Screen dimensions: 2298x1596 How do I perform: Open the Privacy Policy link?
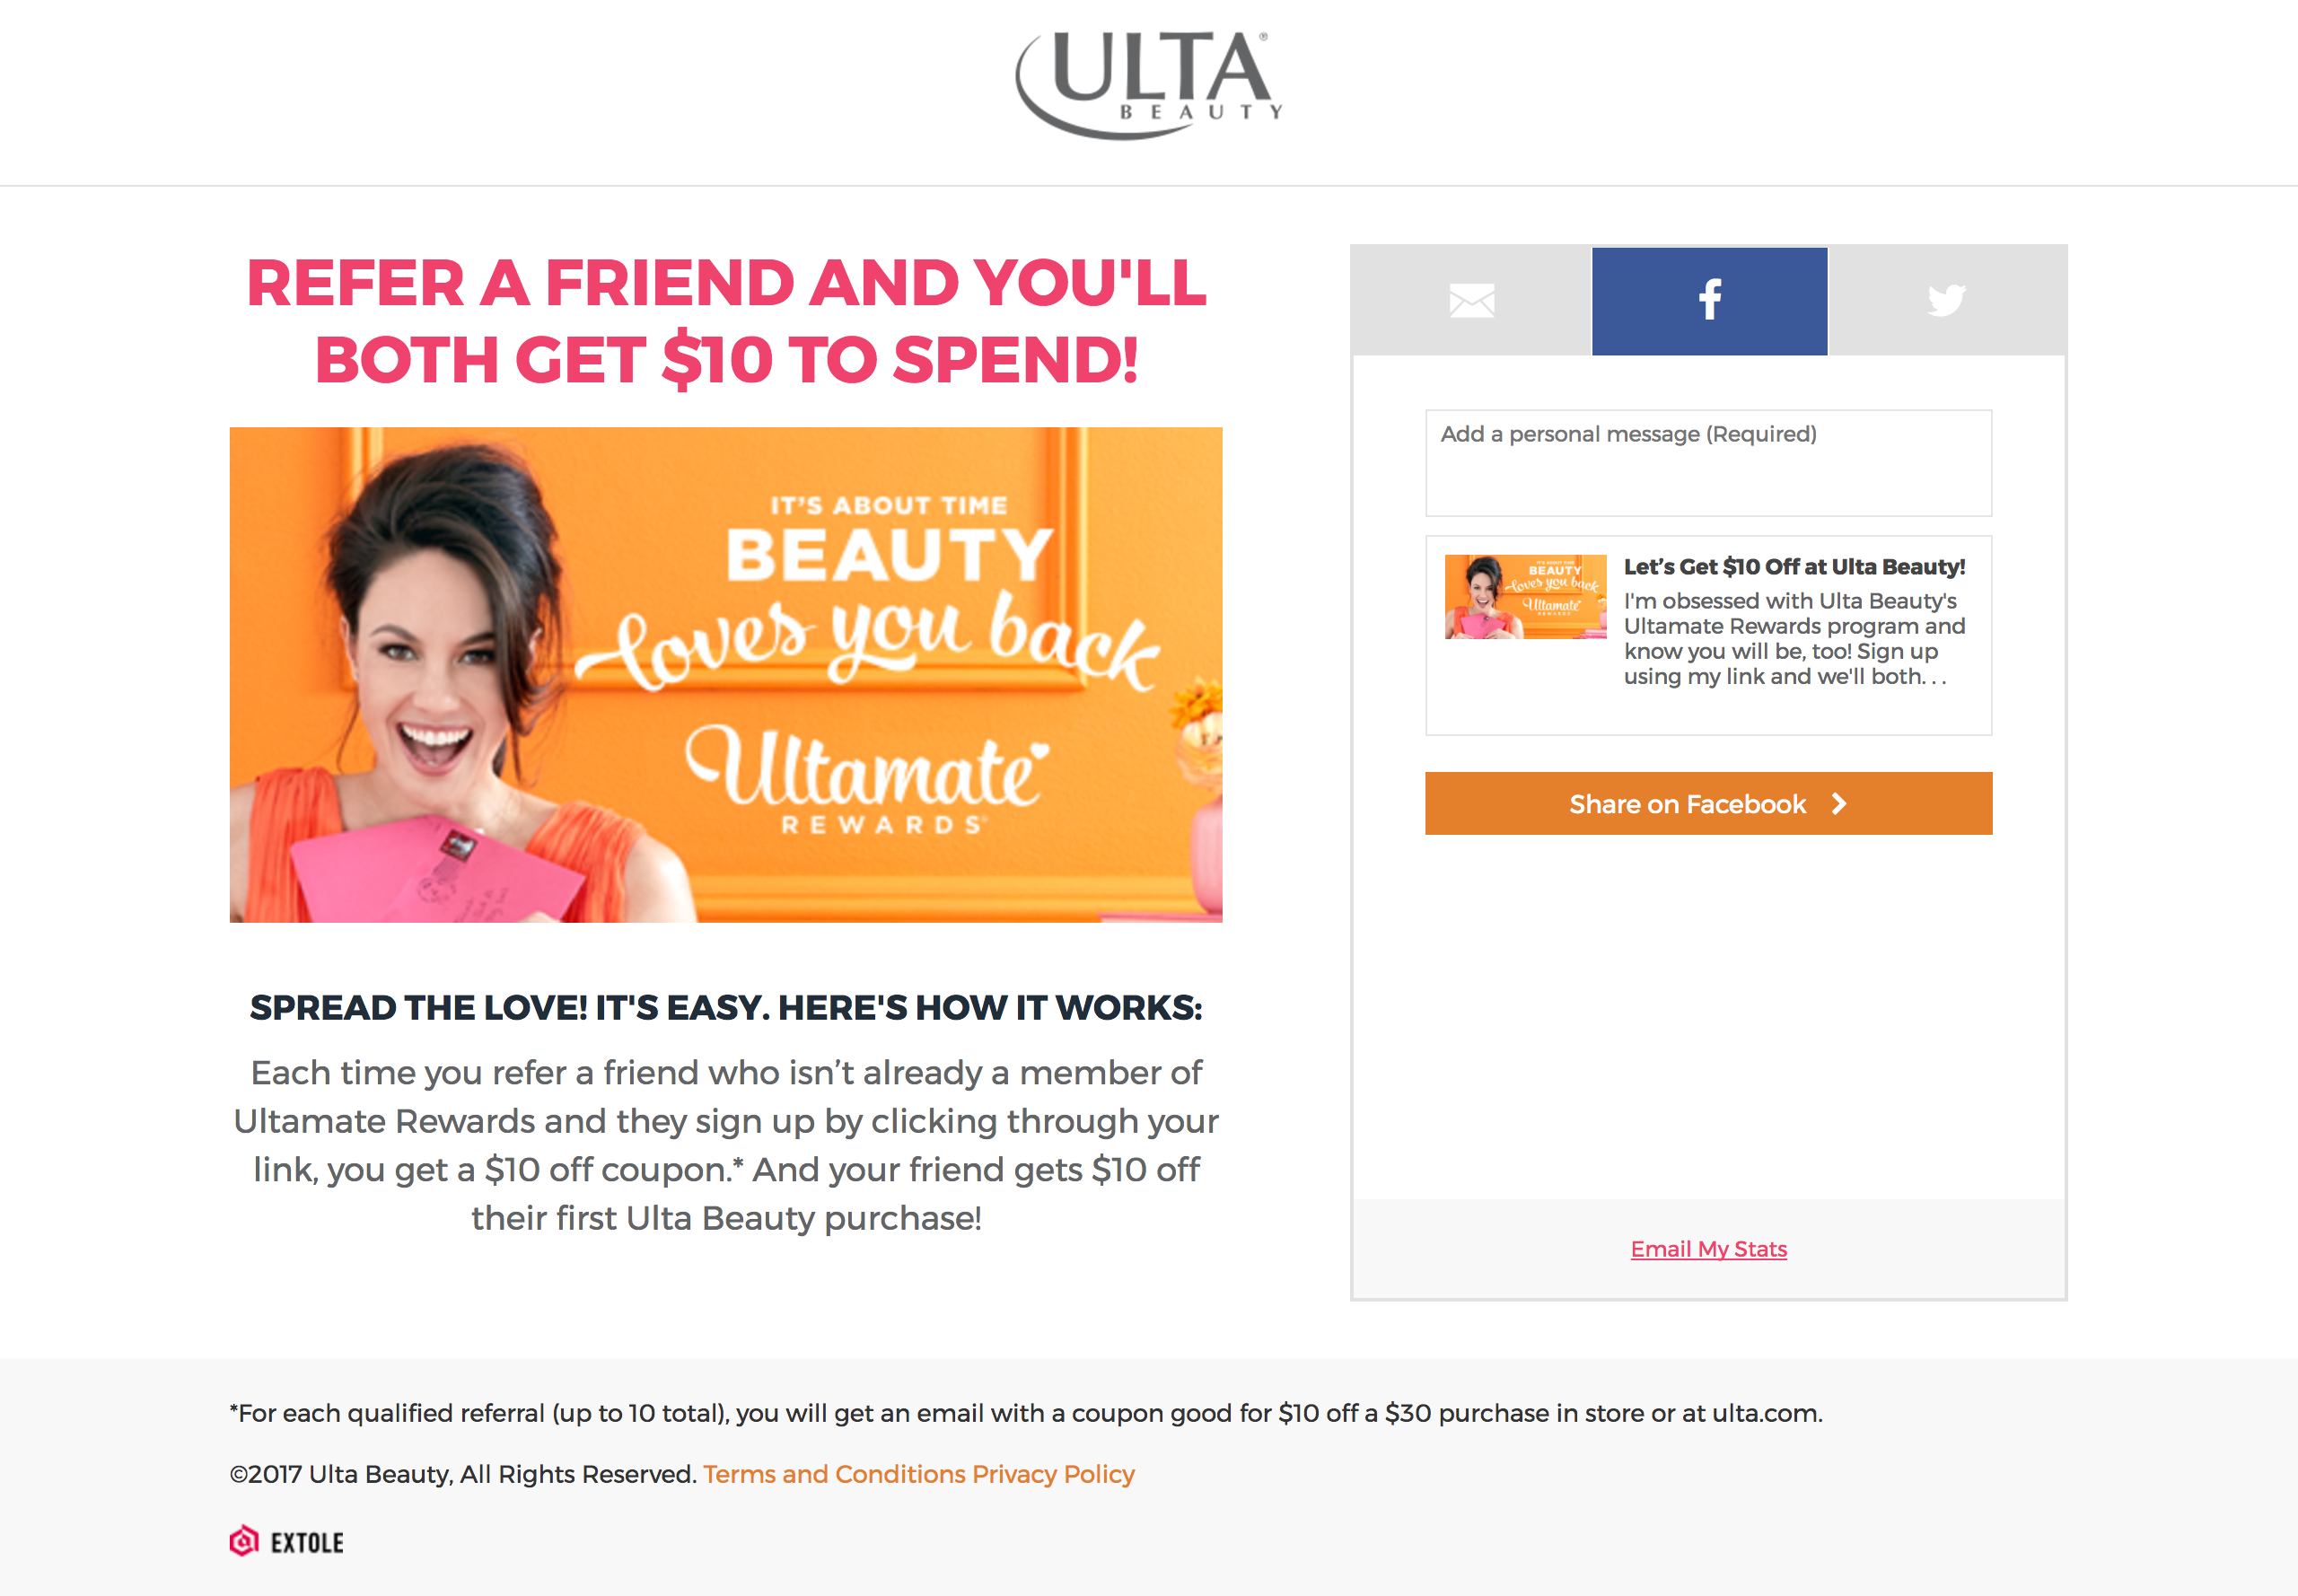point(1053,1474)
